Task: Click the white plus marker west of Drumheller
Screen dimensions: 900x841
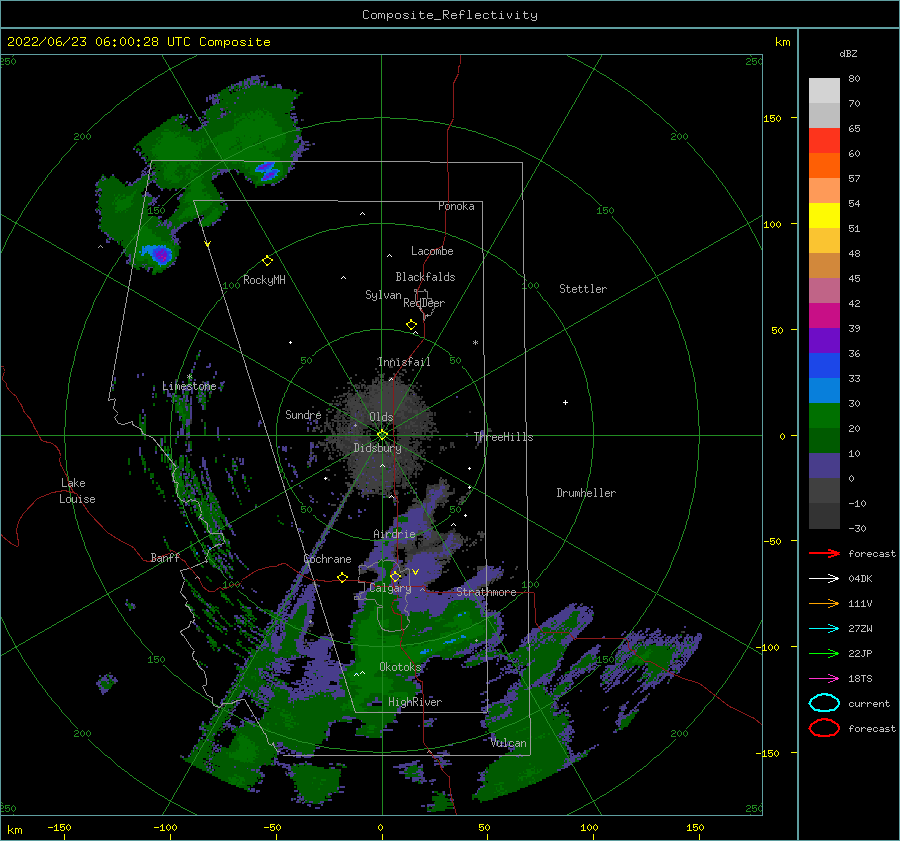Action: click(565, 402)
